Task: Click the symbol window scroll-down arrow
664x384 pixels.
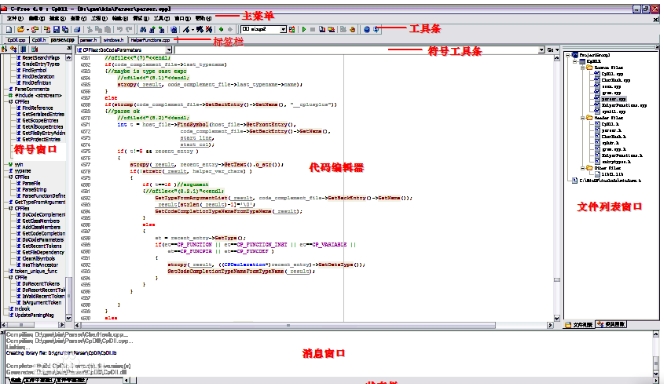Action: pos(69,318)
